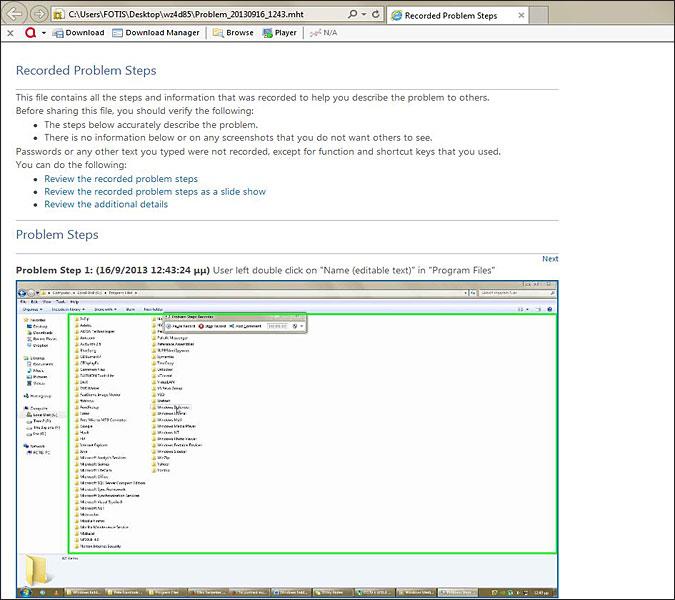Click the address bar URL field
The width and height of the screenshot is (675, 600).
[200, 16]
